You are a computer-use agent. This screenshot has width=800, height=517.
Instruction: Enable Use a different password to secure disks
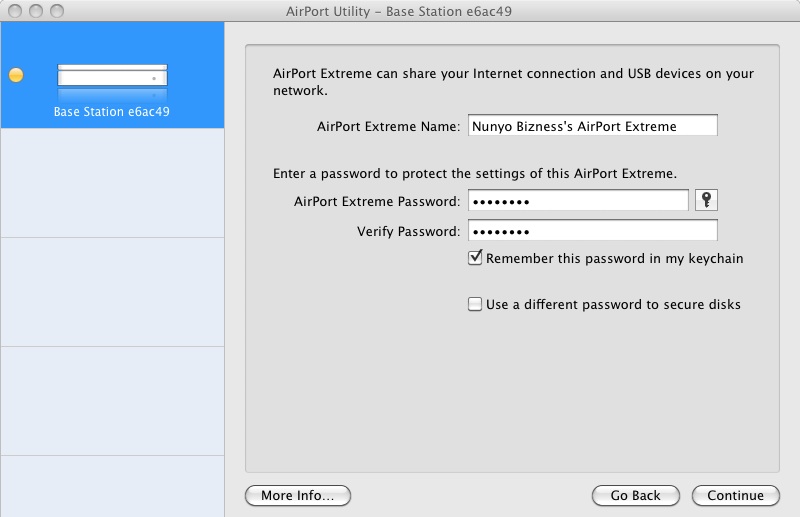click(475, 304)
